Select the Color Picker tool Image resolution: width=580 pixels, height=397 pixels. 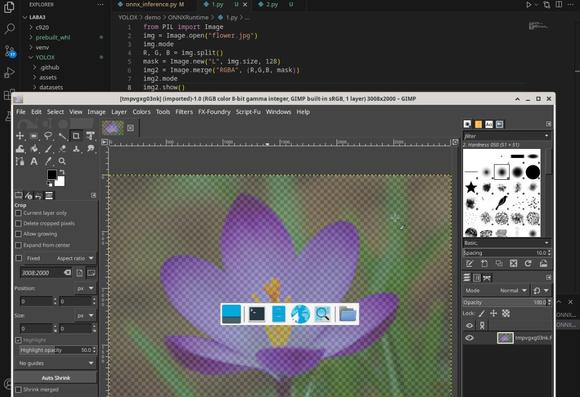click(48, 161)
